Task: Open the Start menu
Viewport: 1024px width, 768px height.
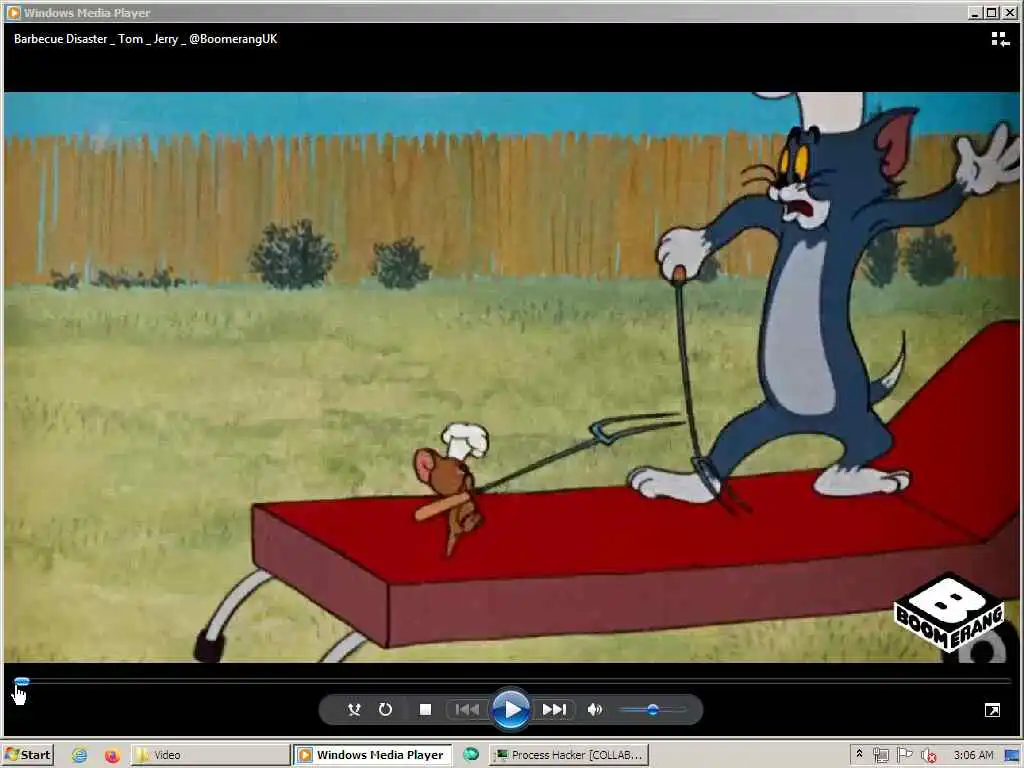Action: [27, 755]
